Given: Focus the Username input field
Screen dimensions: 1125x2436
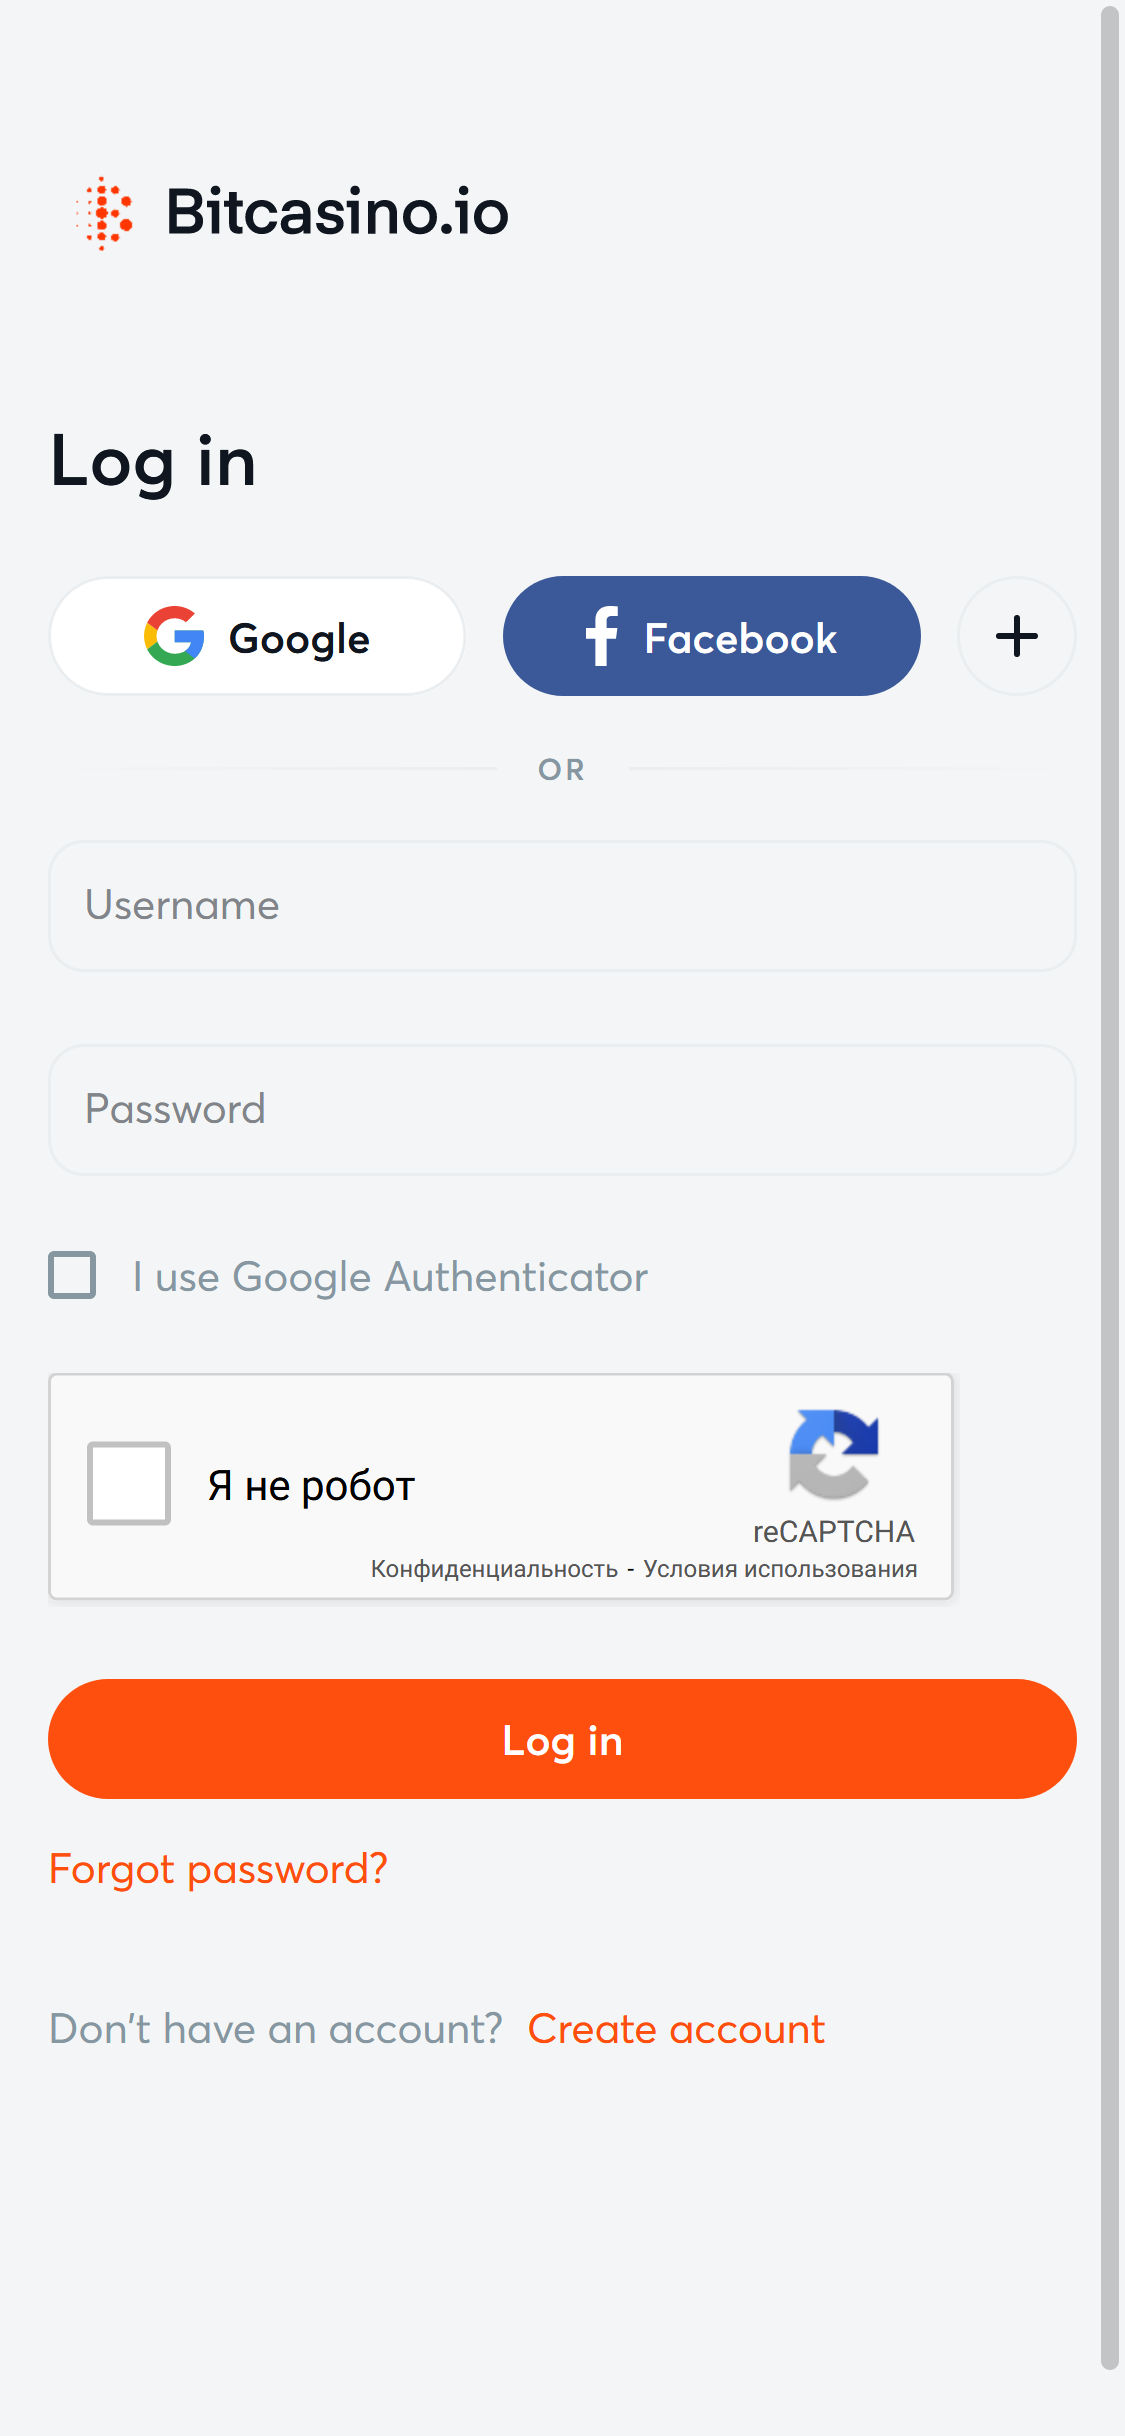Looking at the screenshot, I should pyautogui.click(x=562, y=906).
